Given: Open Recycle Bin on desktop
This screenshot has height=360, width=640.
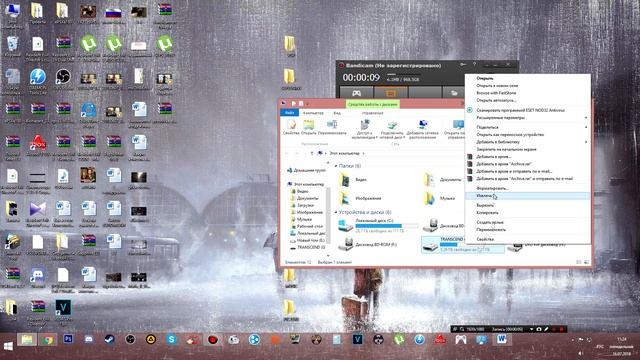Looking at the screenshot, I should [x=12, y=46].
